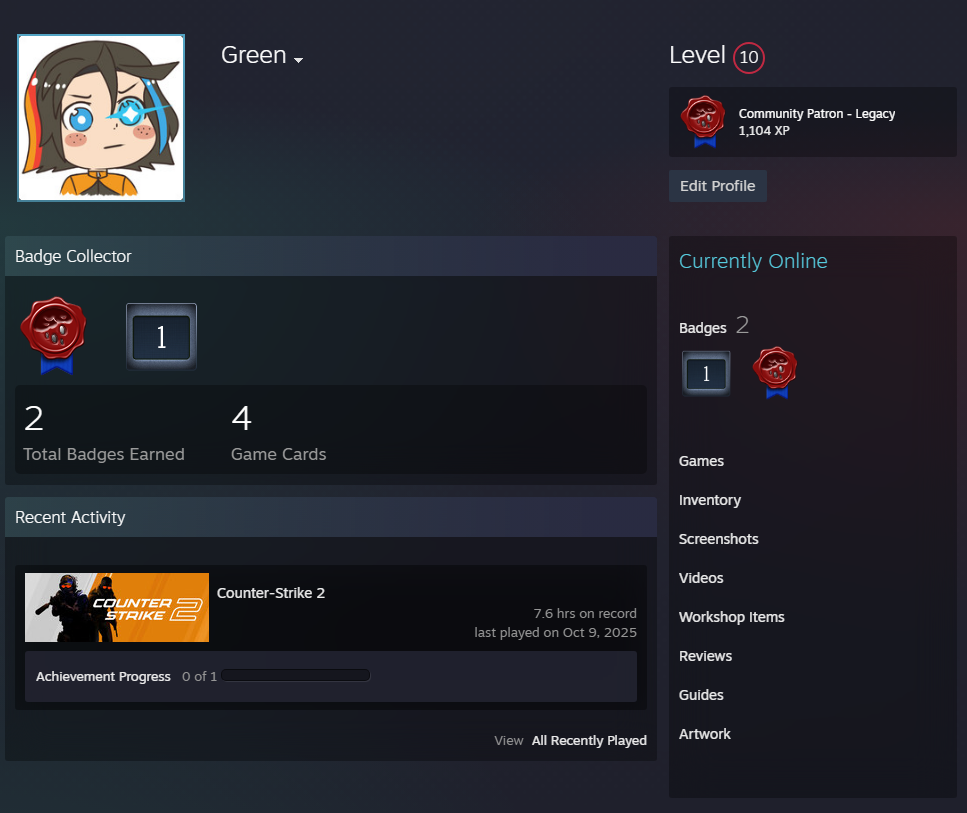Open the profile avatar image
967x813 pixels.
click(101, 118)
